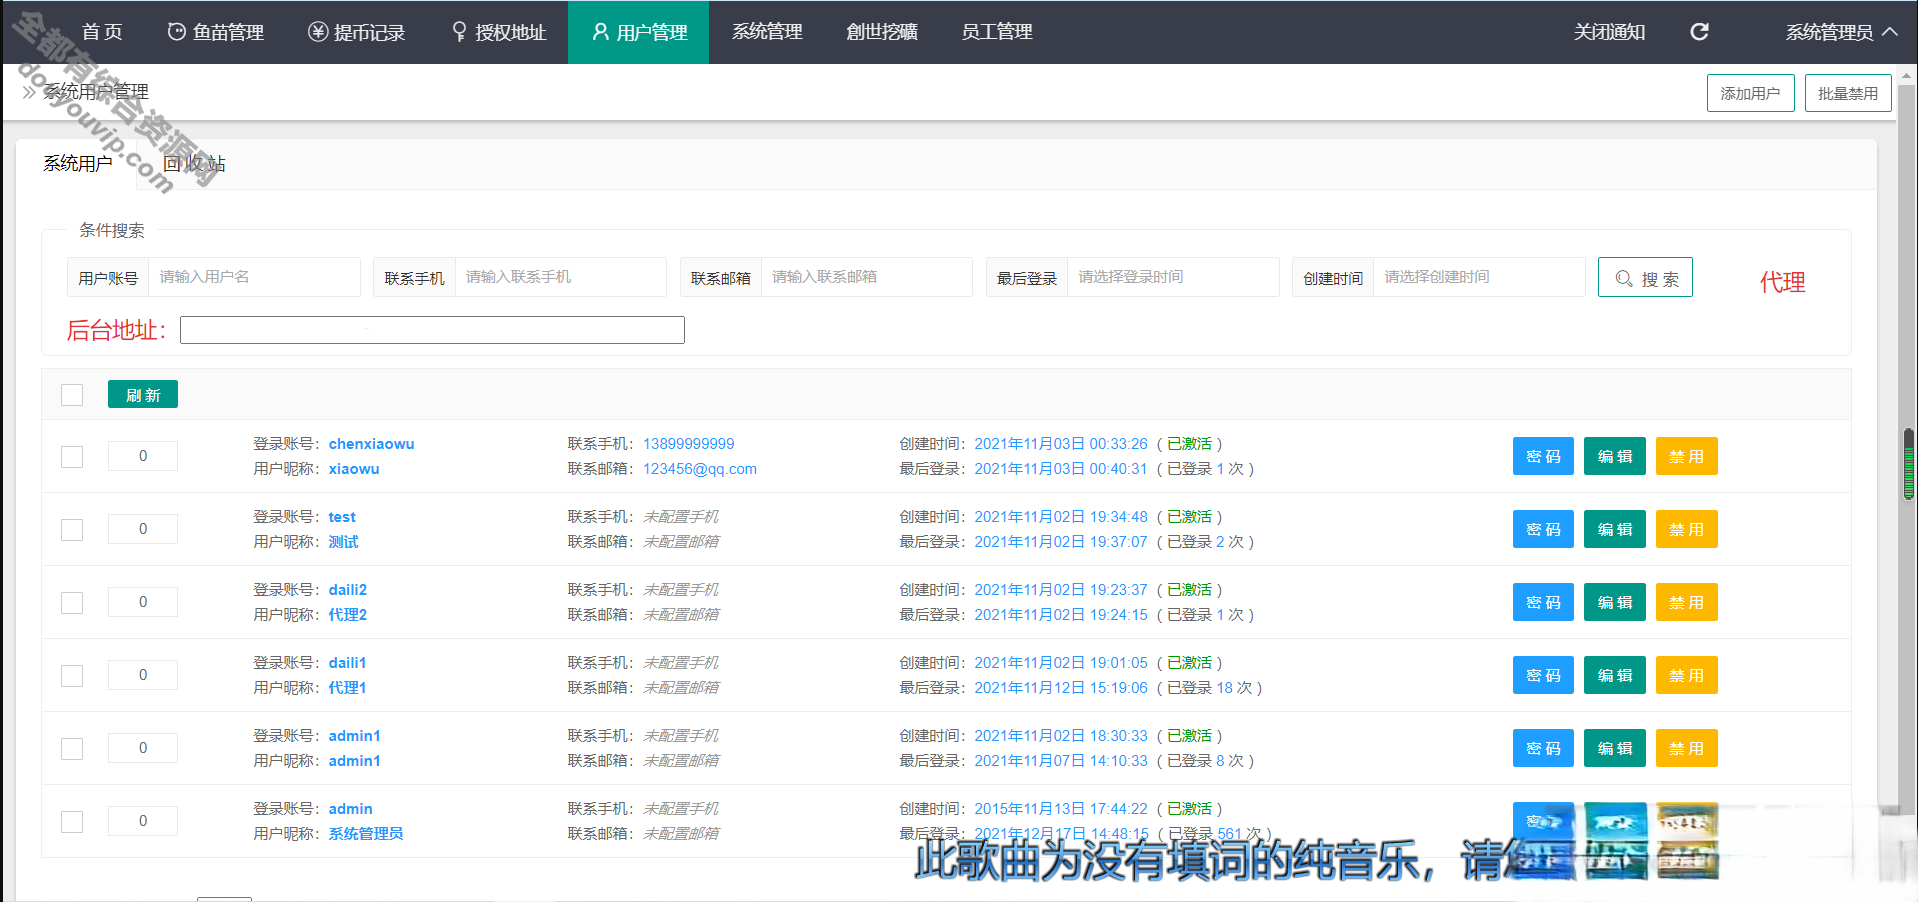Check the chenxiaowu row checkbox
The height and width of the screenshot is (902, 1918).
click(x=72, y=457)
